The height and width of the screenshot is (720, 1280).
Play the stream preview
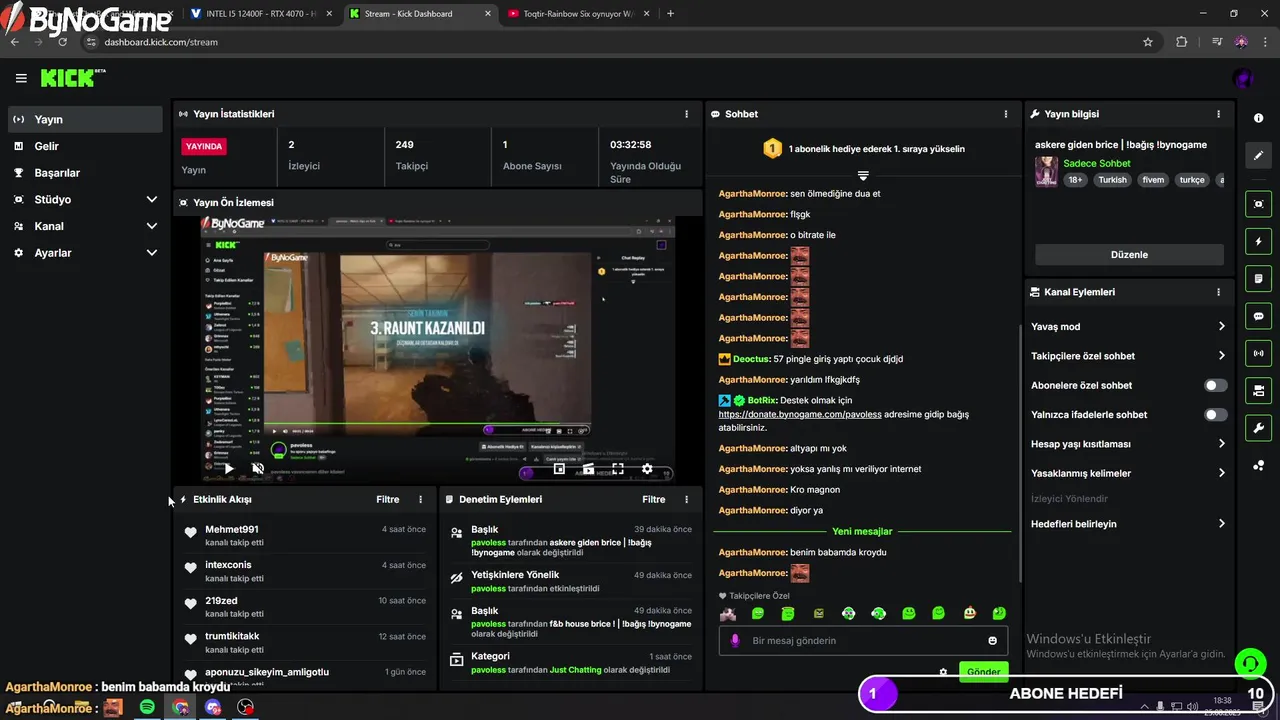(228, 468)
